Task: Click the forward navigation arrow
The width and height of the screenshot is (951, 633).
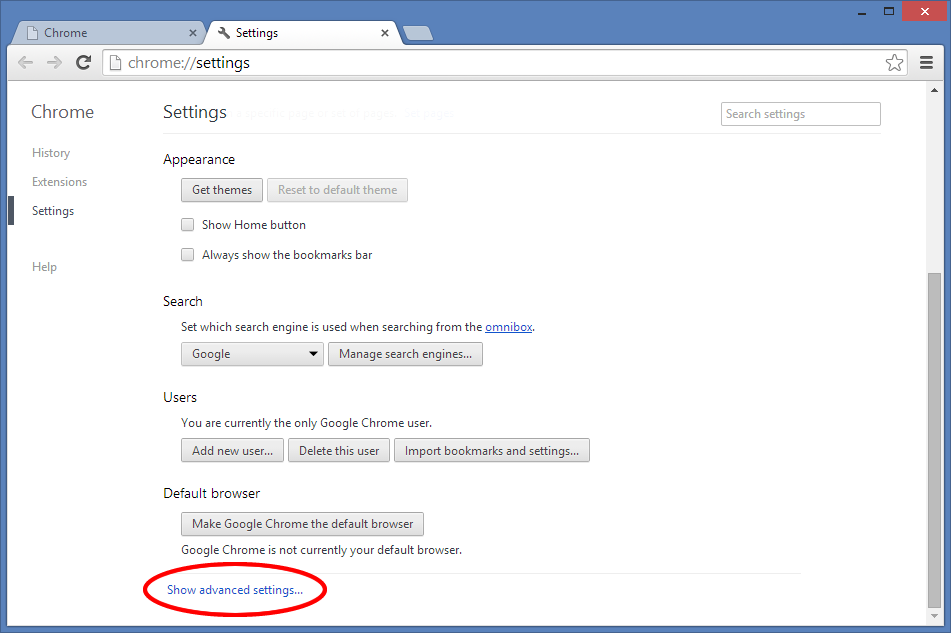Action: point(54,62)
